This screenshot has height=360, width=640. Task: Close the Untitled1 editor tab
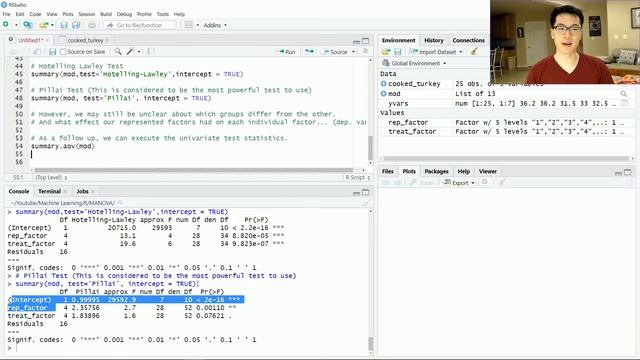click(x=47, y=40)
